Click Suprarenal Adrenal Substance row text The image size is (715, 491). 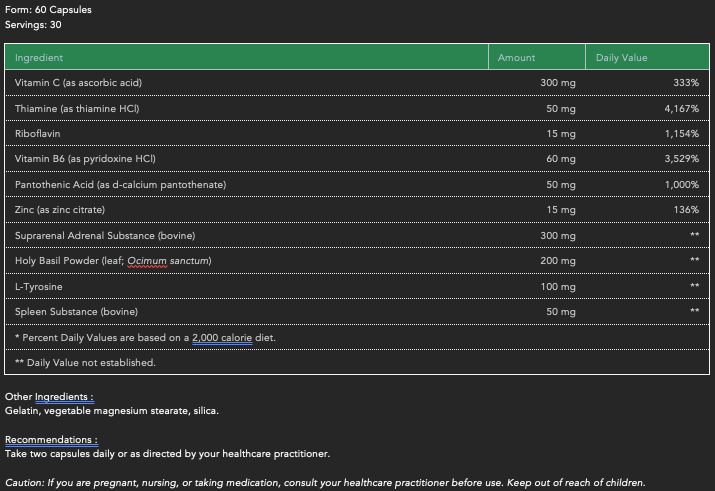(104, 235)
